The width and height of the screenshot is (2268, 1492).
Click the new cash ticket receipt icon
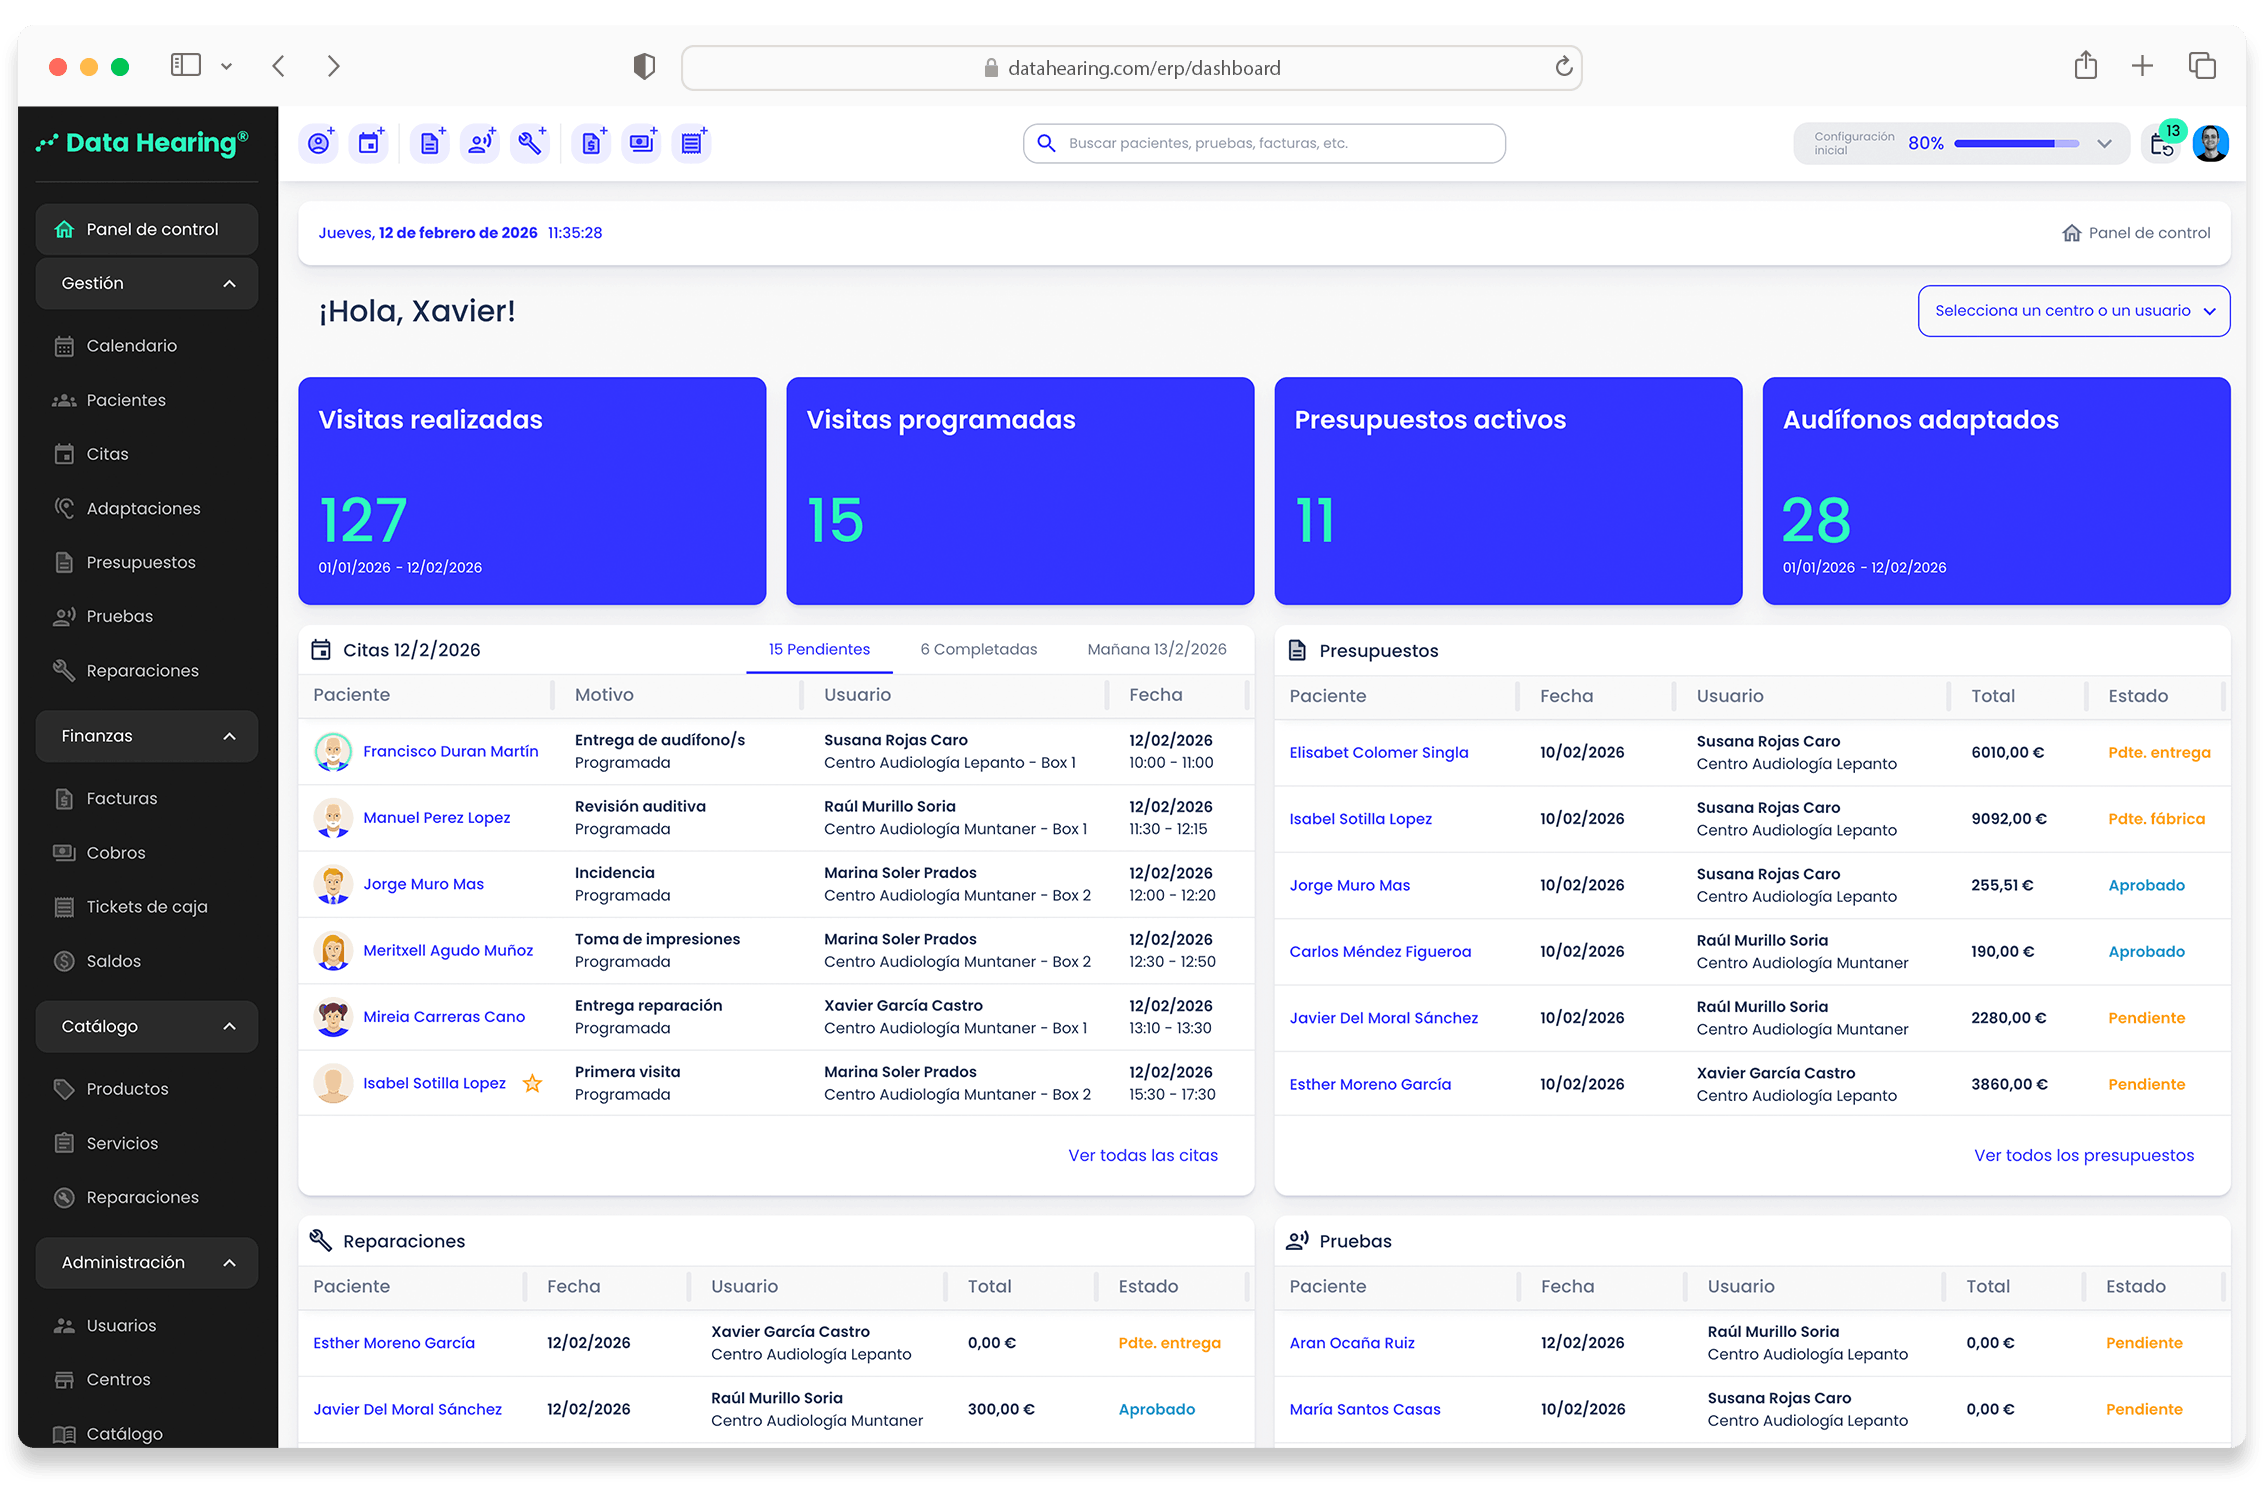pyautogui.click(x=691, y=143)
